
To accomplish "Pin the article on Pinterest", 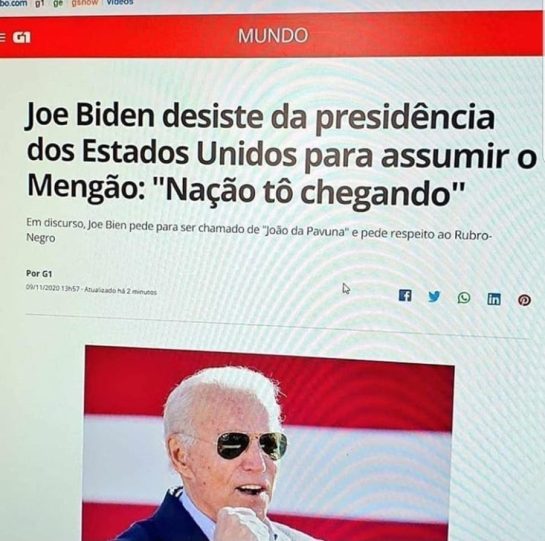I will click(x=524, y=300).
